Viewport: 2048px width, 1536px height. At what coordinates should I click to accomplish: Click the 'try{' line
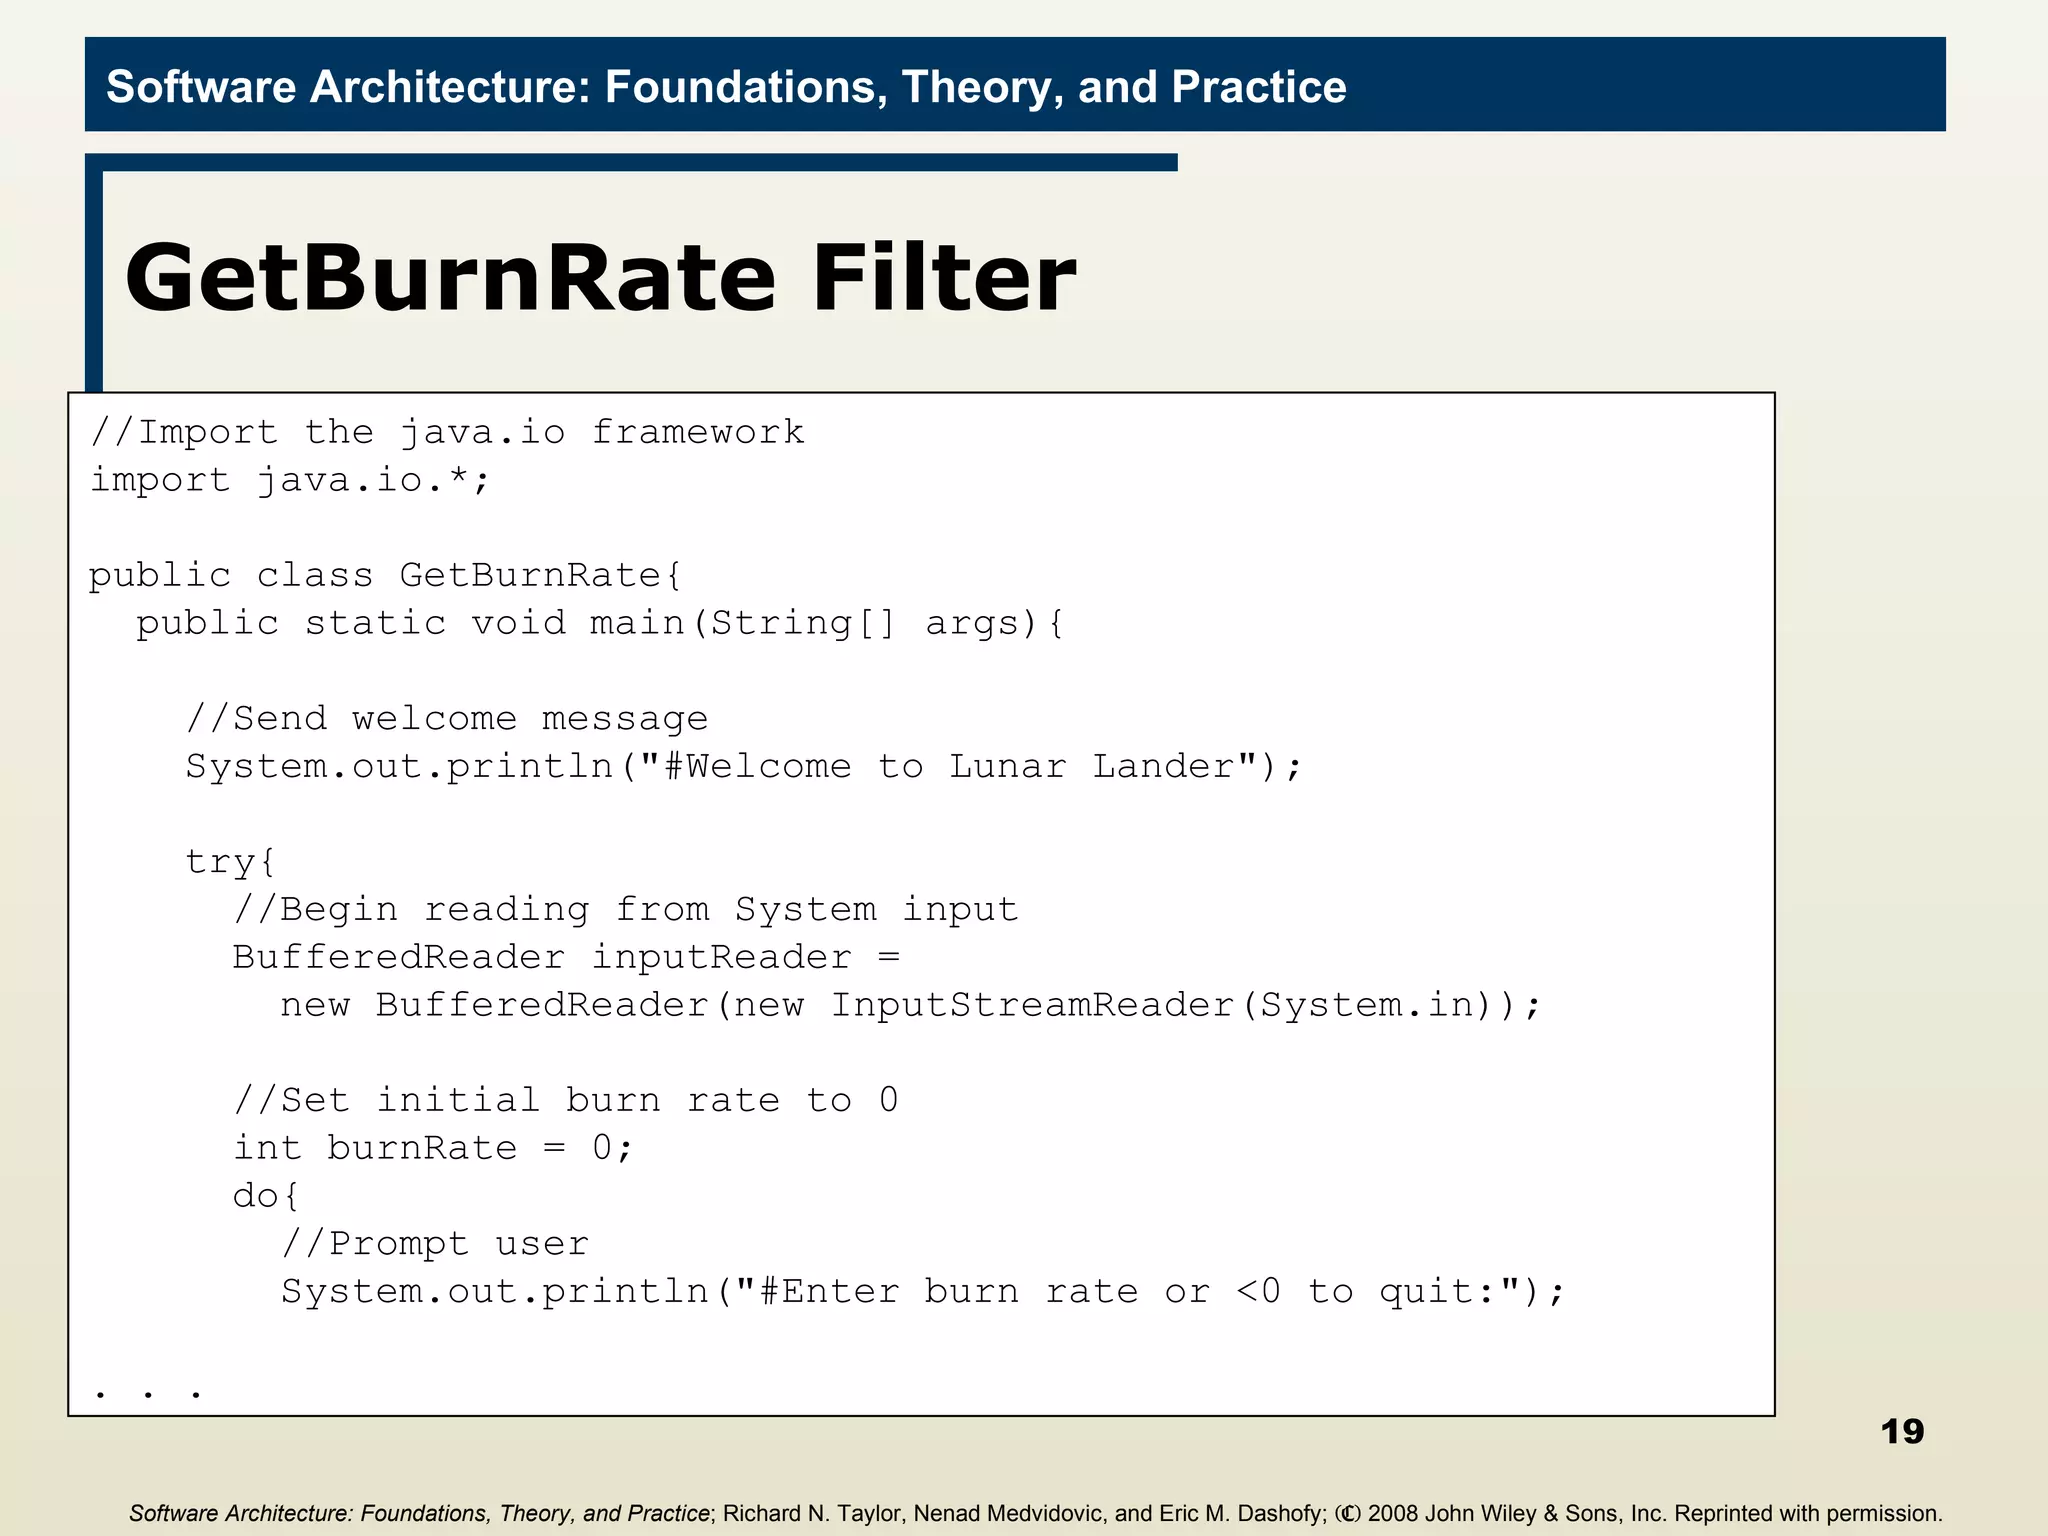pyautogui.click(x=231, y=862)
